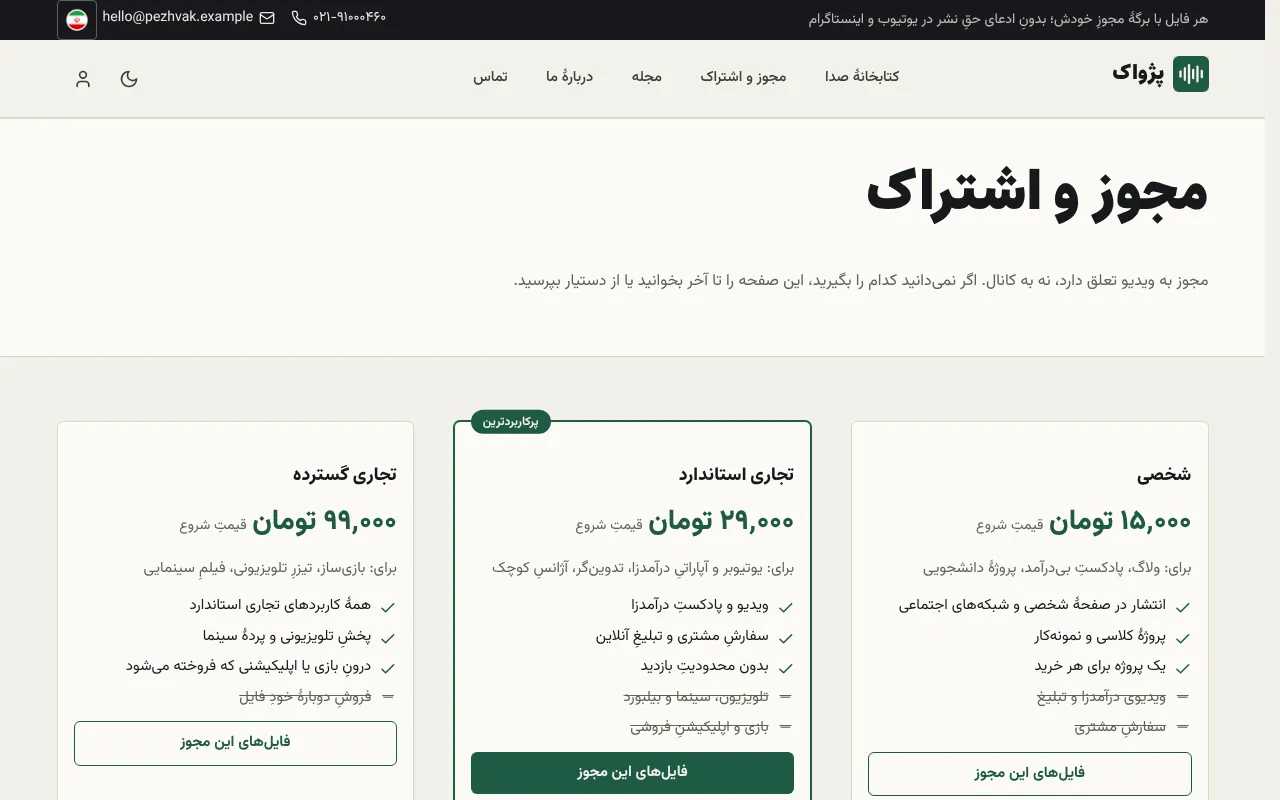The image size is (1280, 800).
Task: Open the user account icon
Action: pyautogui.click(x=83, y=79)
